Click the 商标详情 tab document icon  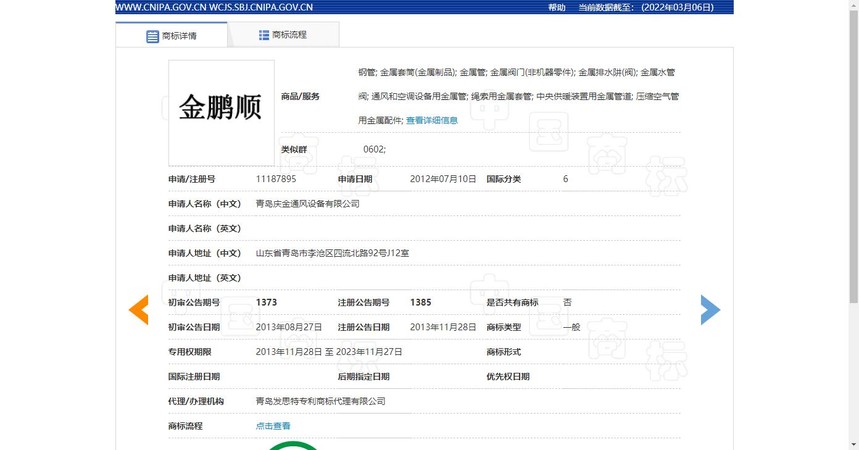tap(152, 36)
